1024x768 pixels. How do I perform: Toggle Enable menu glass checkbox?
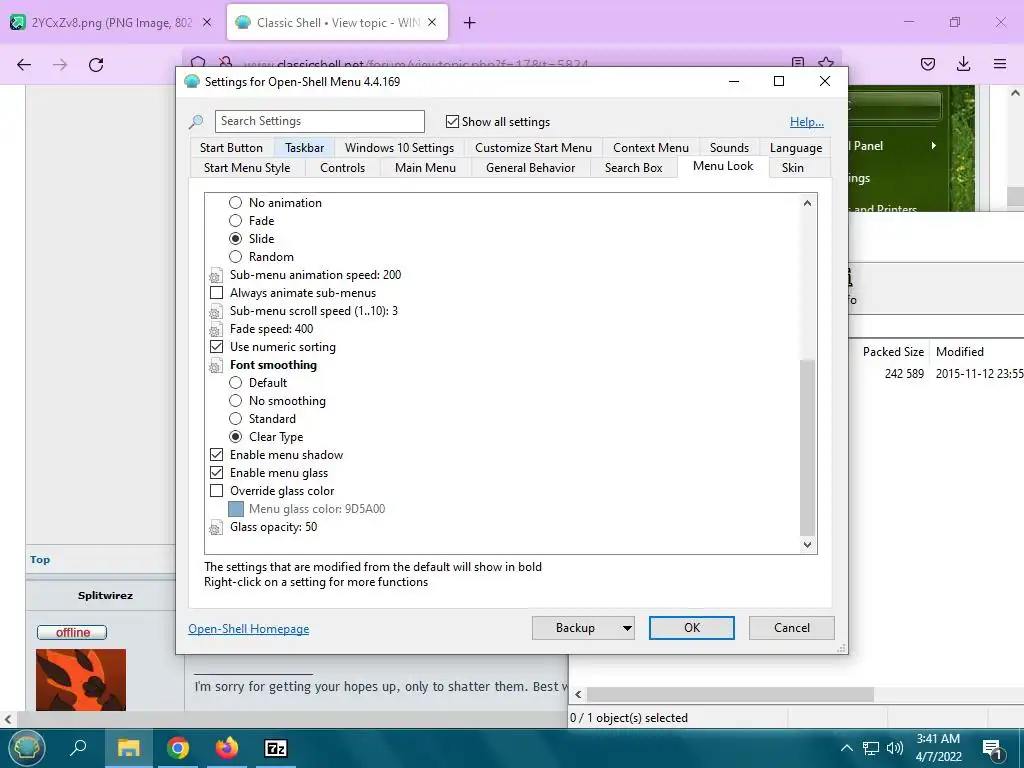[216, 473]
